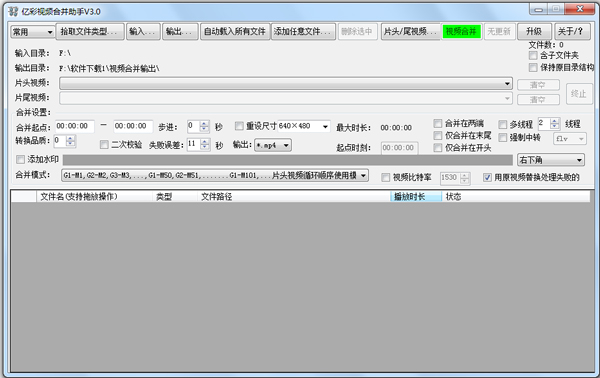Increase the 步进 step value
This screenshot has height=378, width=600.
click(x=205, y=124)
